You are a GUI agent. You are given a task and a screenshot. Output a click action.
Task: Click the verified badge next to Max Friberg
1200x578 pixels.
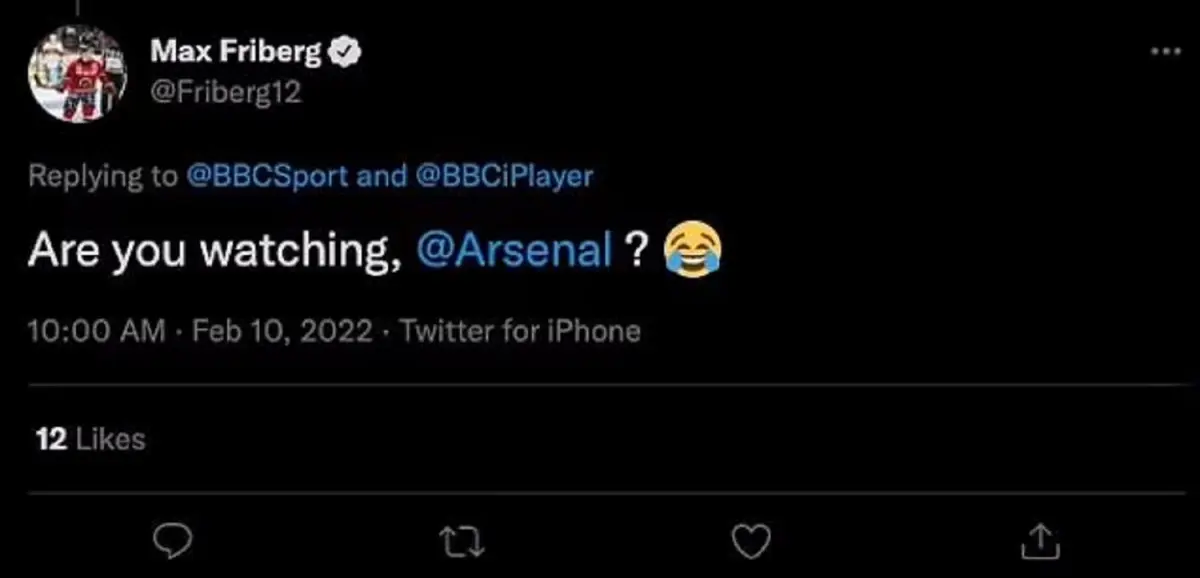[346, 53]
